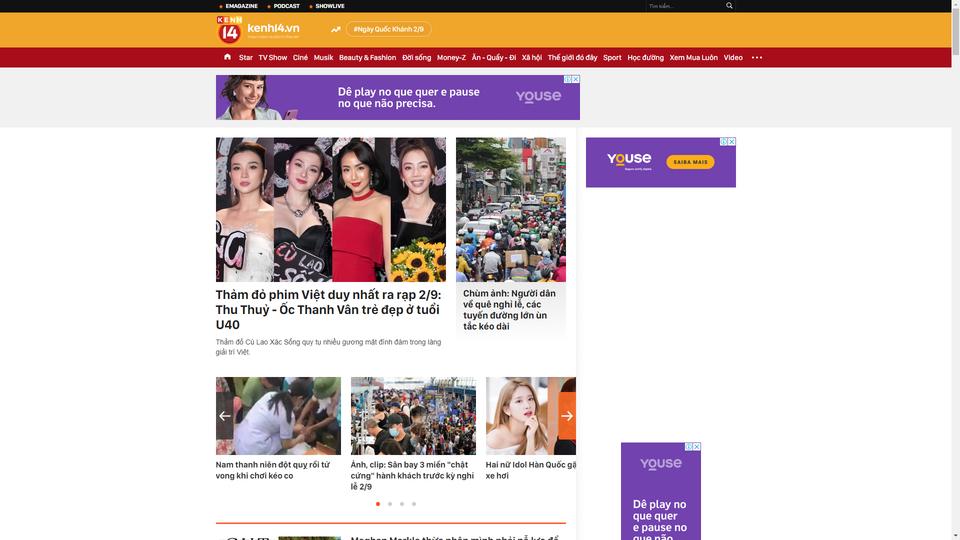The height and width of the screenshot is (540, 960).
Task: Click the top Youse banner advertisement
Action: click(398, 97)
